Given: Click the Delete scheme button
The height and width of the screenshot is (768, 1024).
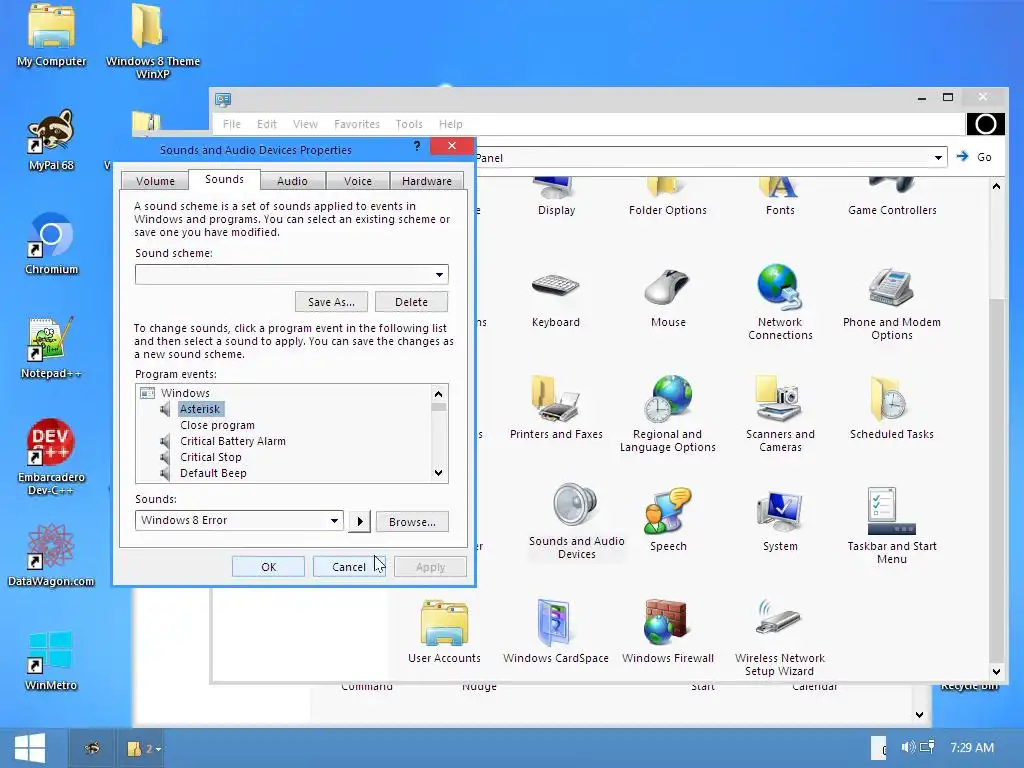Looking at the screenshot, I should point(411,302).
